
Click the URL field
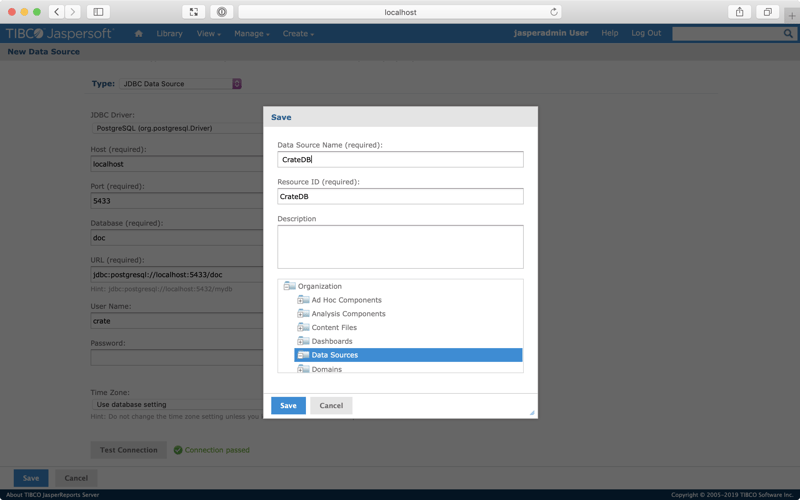coord(177,274)
